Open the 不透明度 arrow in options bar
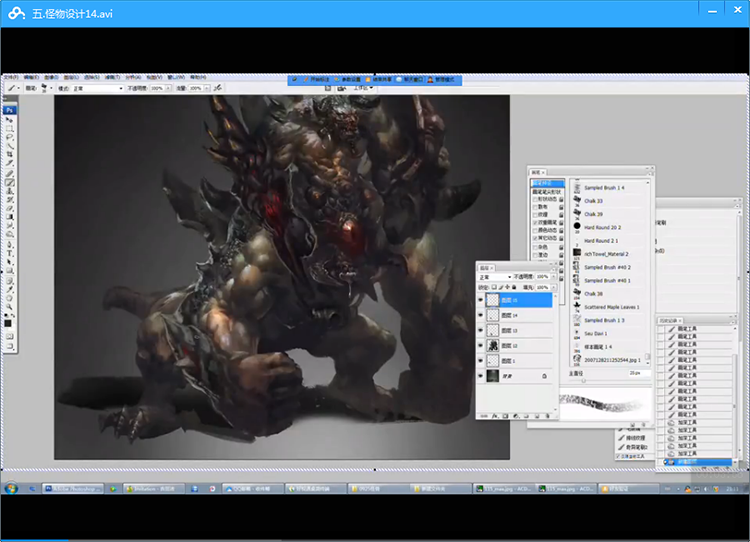 tap(168, 88)
